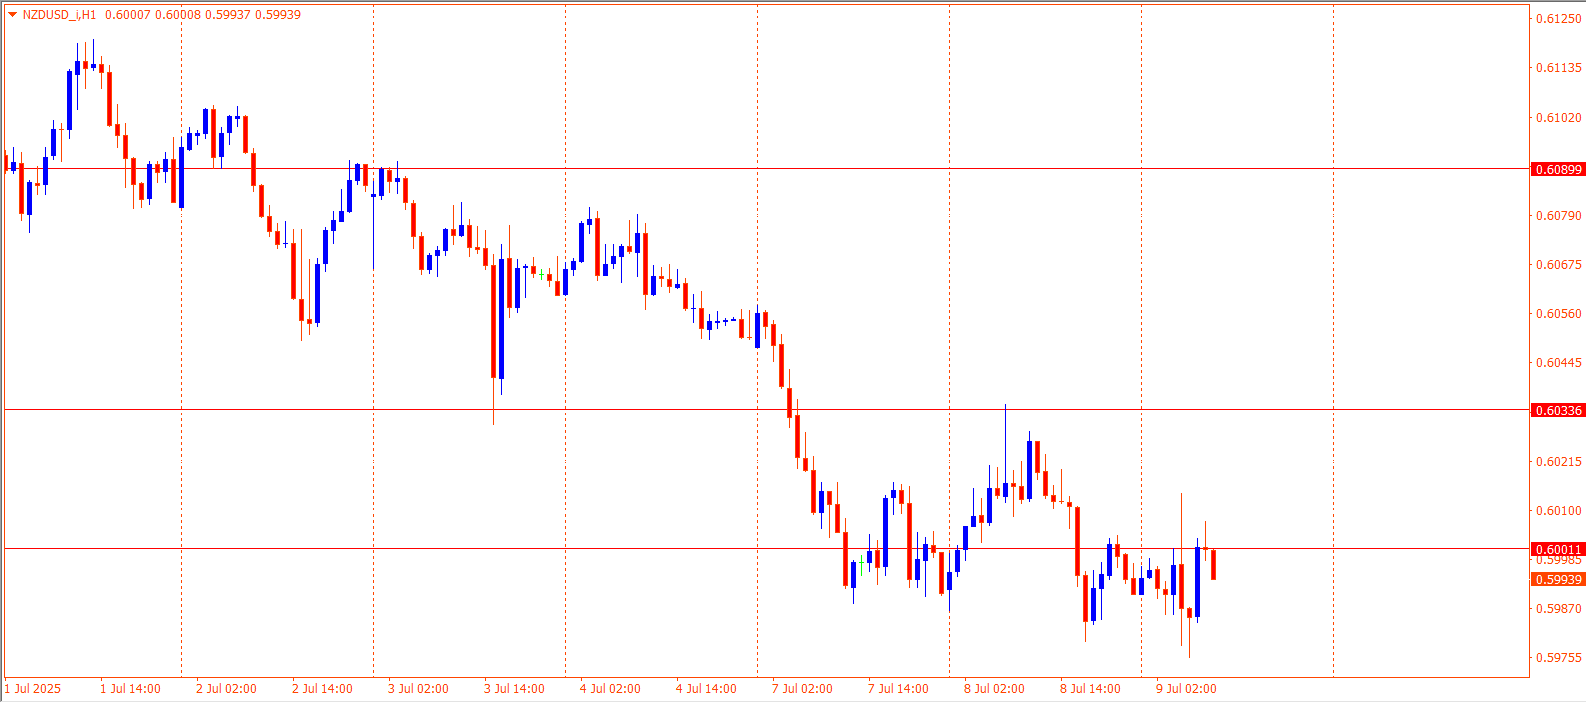Click the high value 0.60008 in the header
This screenshot has height=703, width=1586.
178,15
